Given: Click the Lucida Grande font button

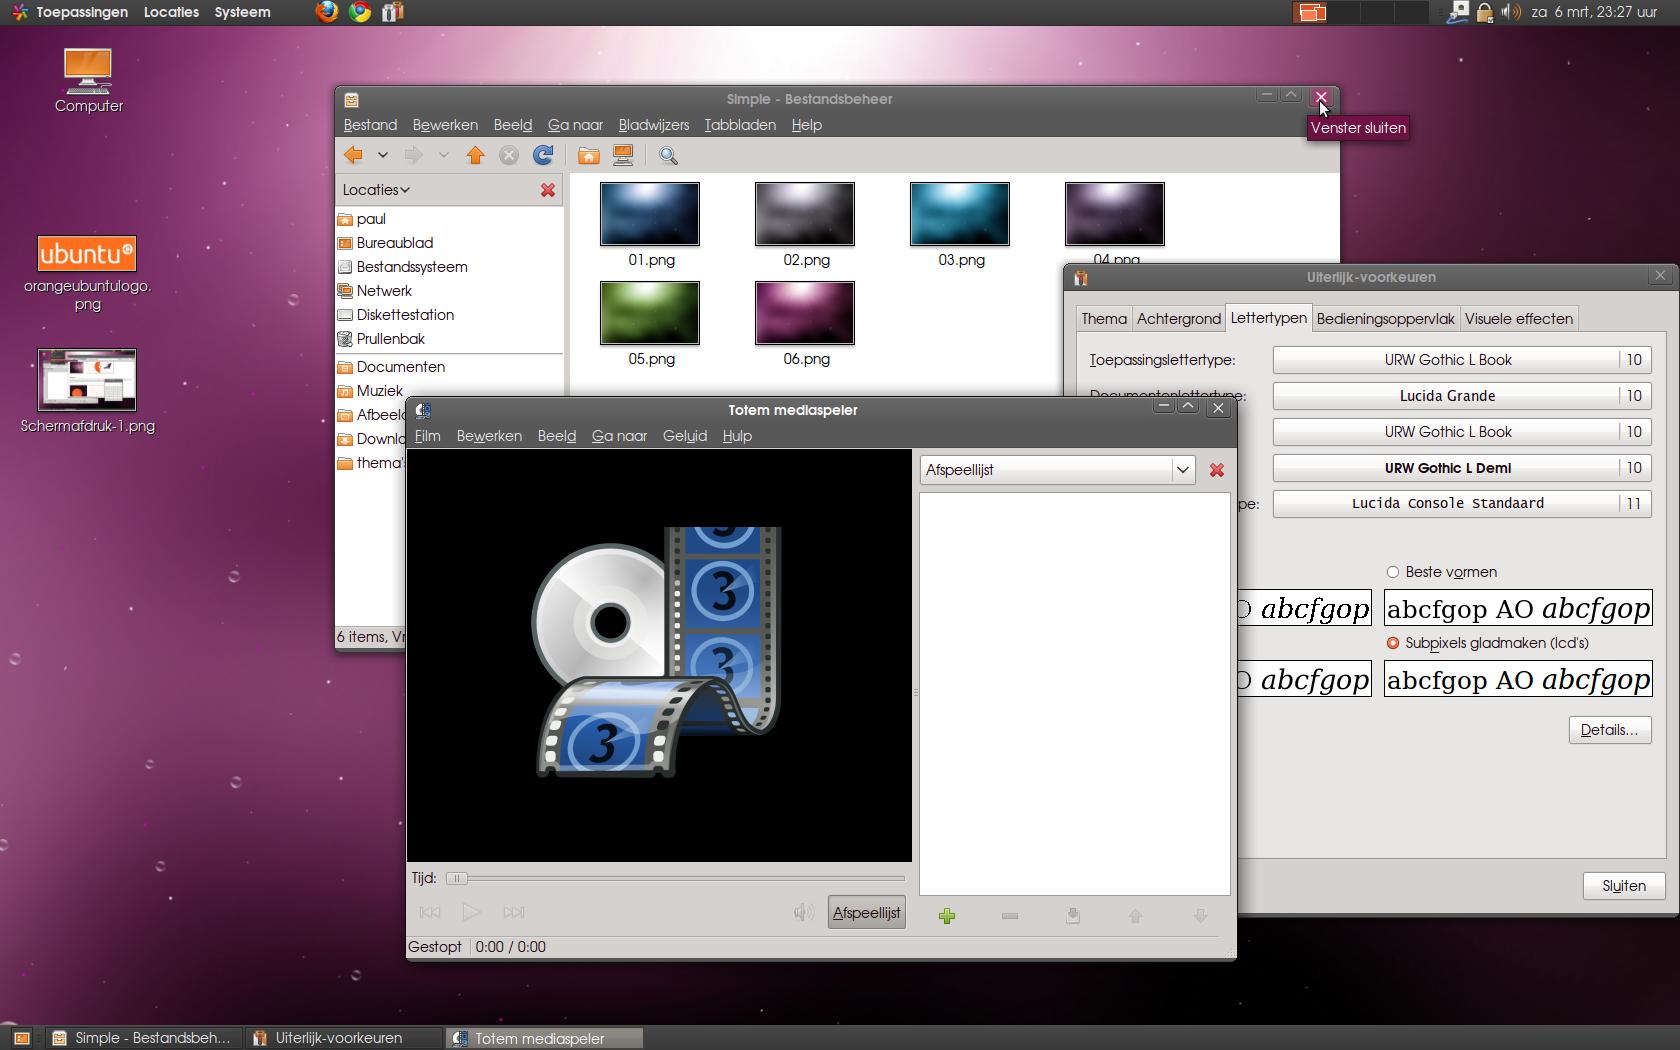Looking at the screenshot, I should pyautogui.click(x=1462, y=396).
